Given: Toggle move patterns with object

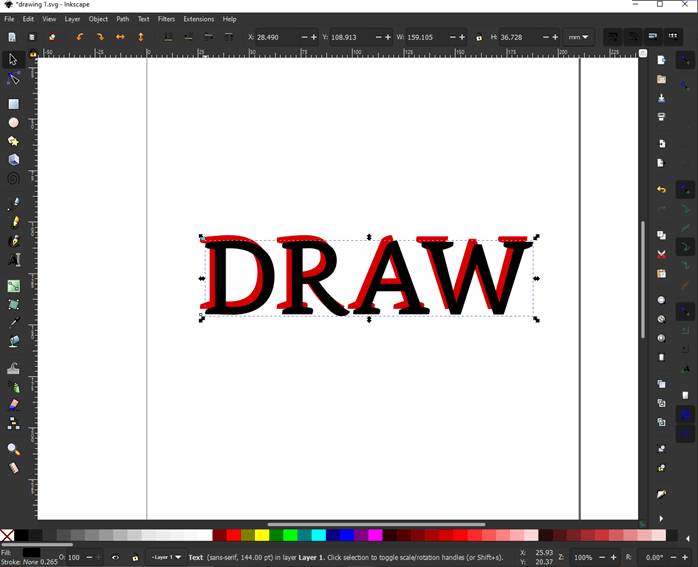Looking at the screenshot, I should click(673, 37).
